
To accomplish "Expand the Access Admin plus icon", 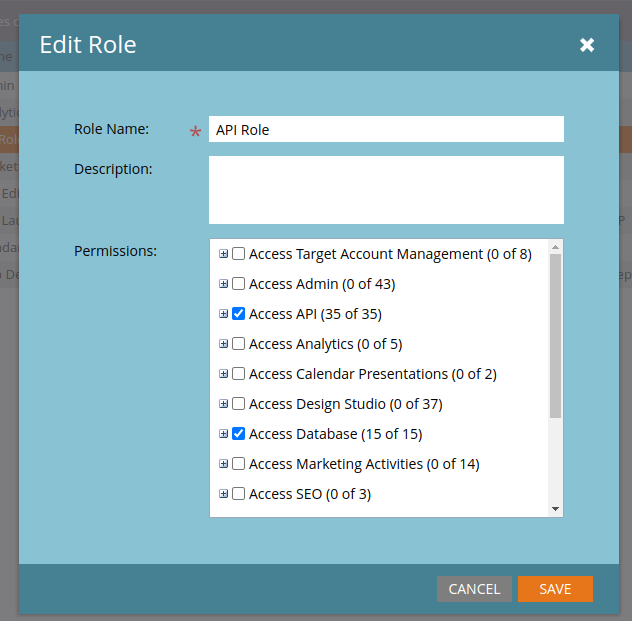I will click(224, 284).
